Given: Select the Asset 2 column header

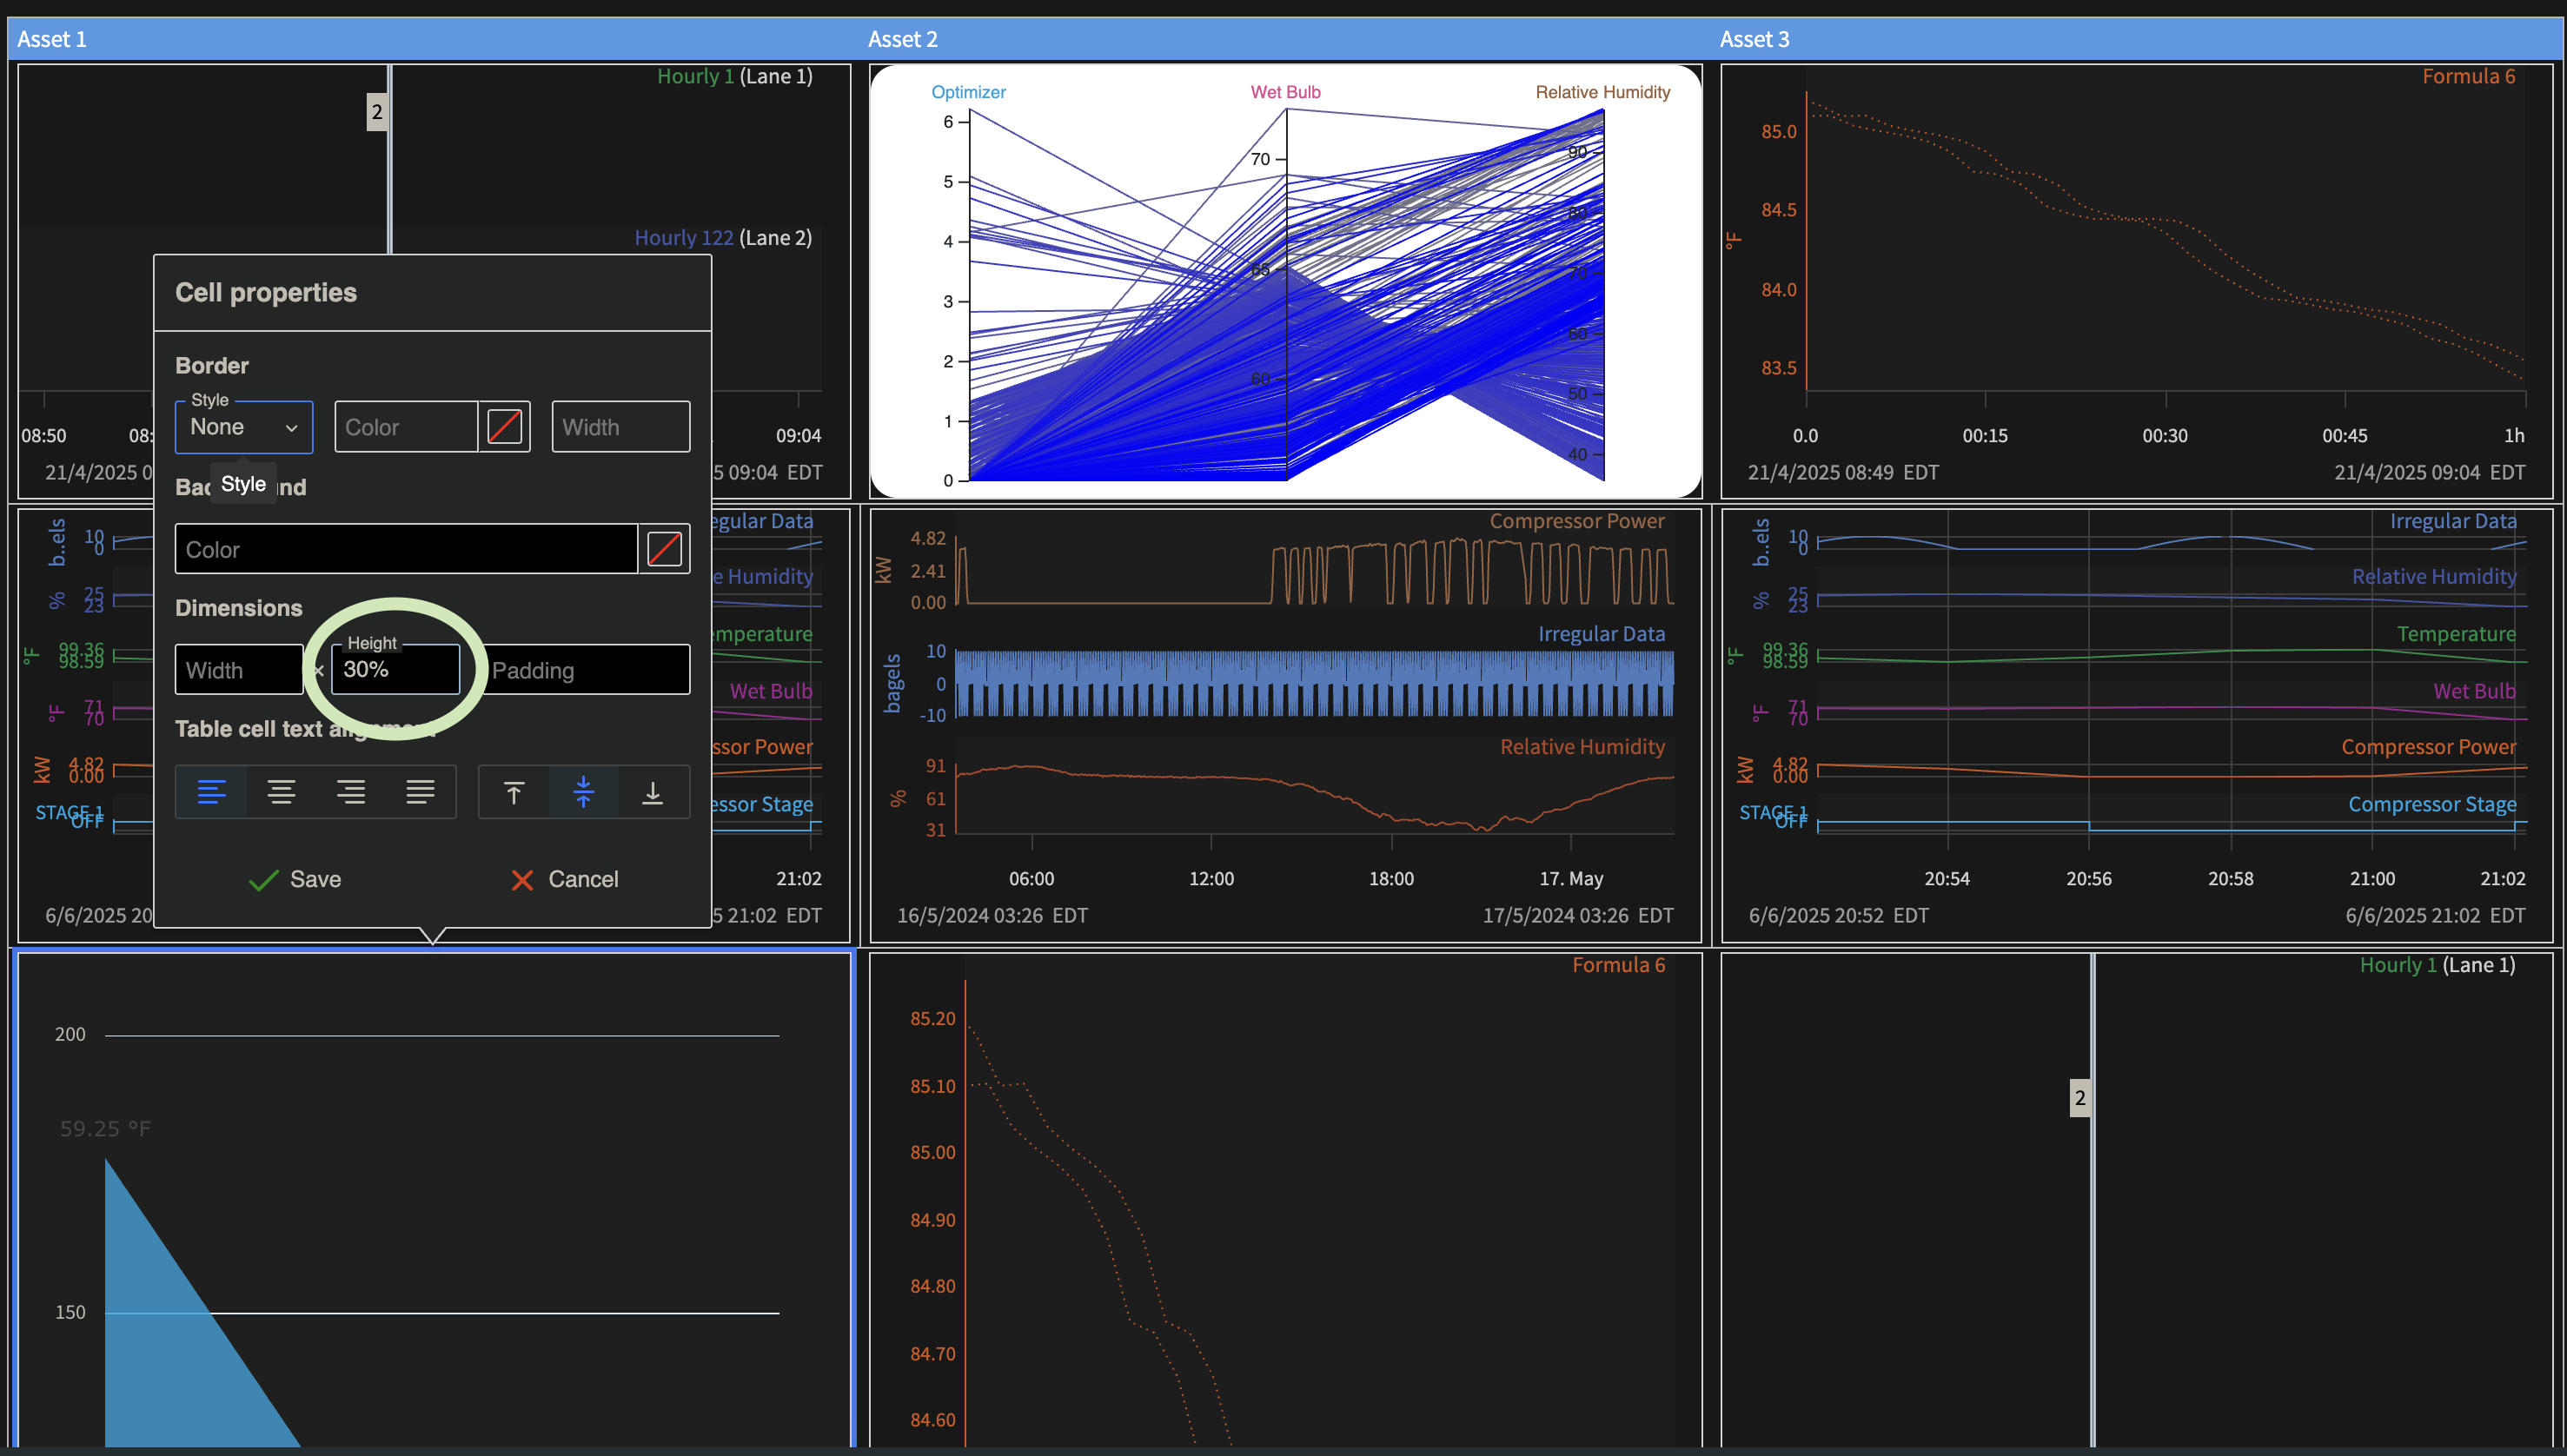Looking at the screenshot, I should coord(903,39).
